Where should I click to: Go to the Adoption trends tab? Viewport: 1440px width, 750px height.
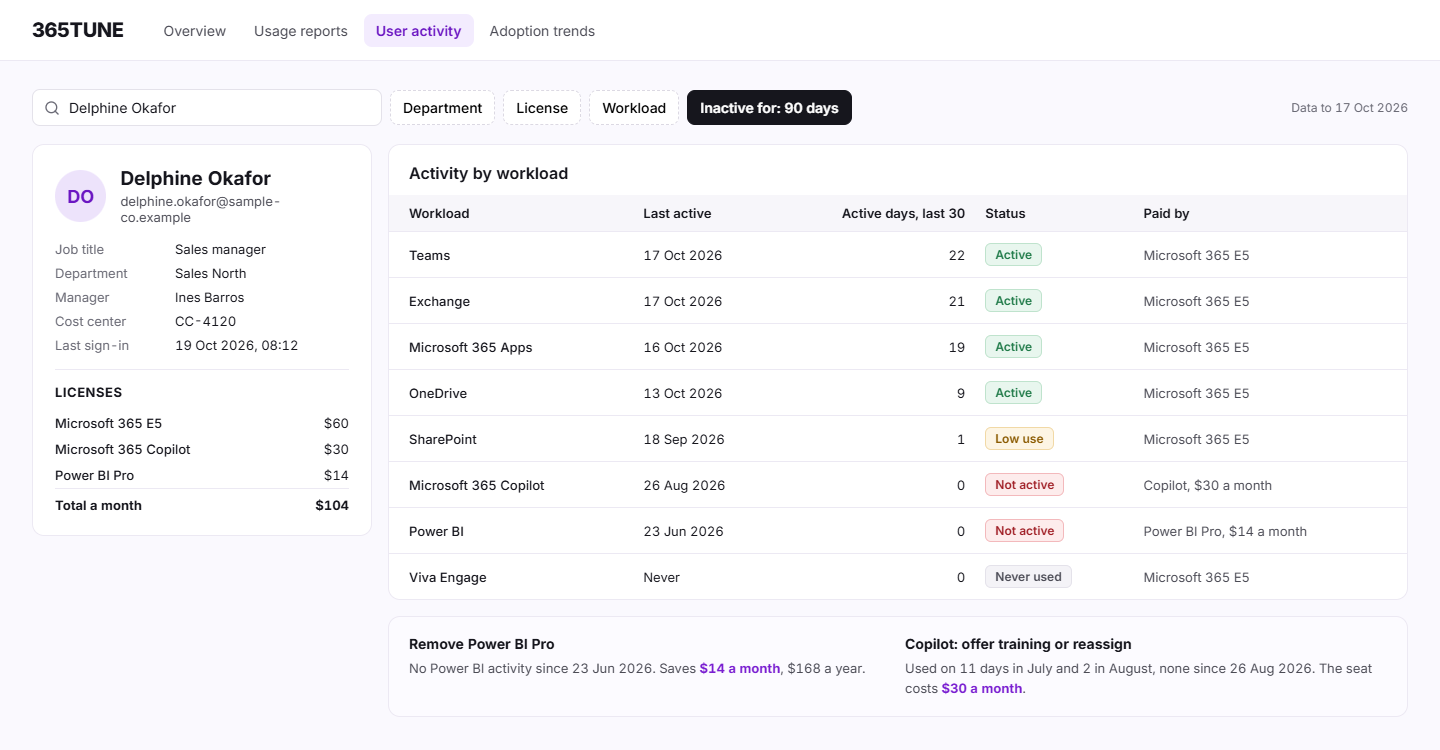[x=542, y=31]
